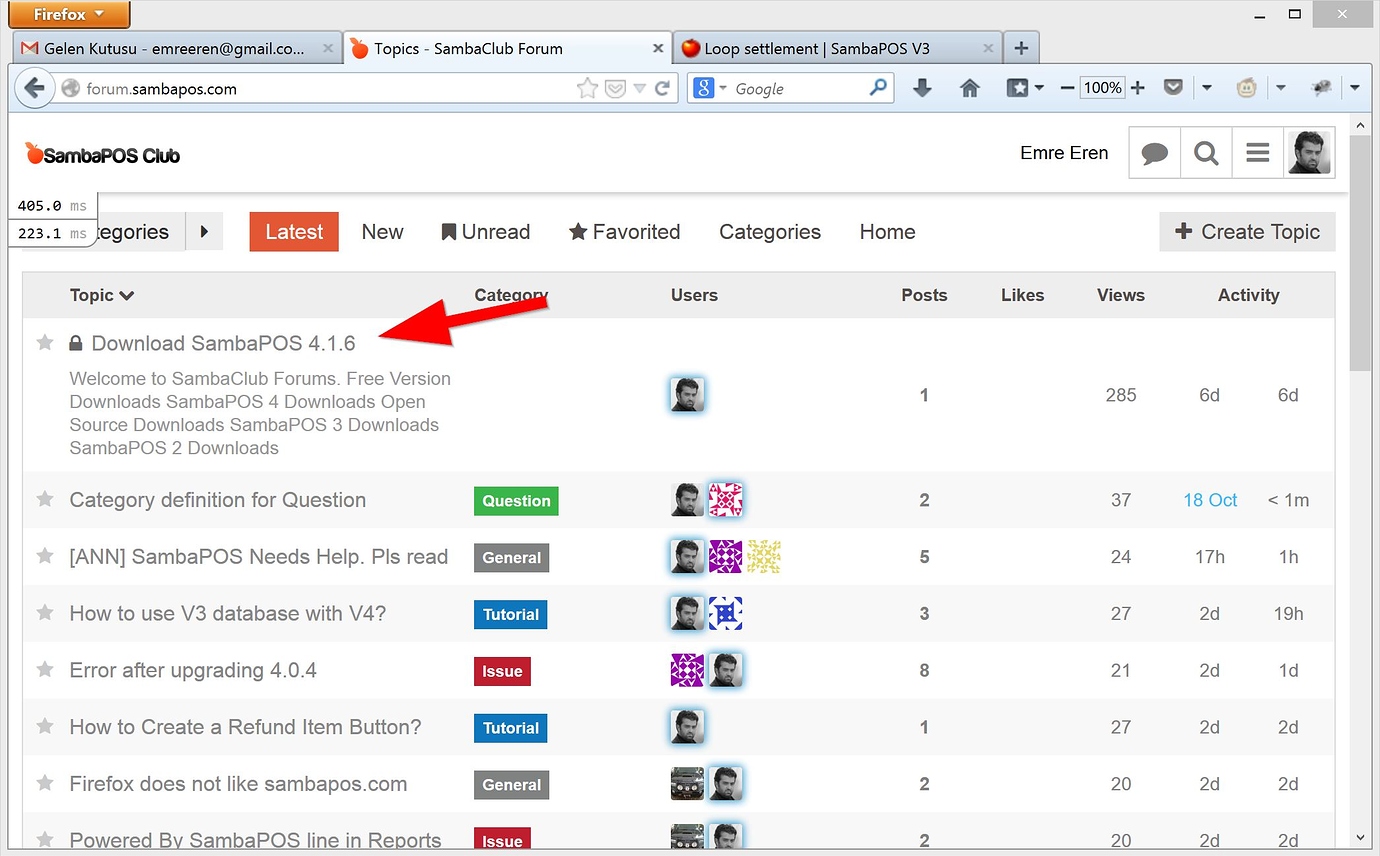This screenshot has width=1380, height=856.
Task: Star the Error after upgrading 4.0.4 topic
Action: [x=45, y=669]
